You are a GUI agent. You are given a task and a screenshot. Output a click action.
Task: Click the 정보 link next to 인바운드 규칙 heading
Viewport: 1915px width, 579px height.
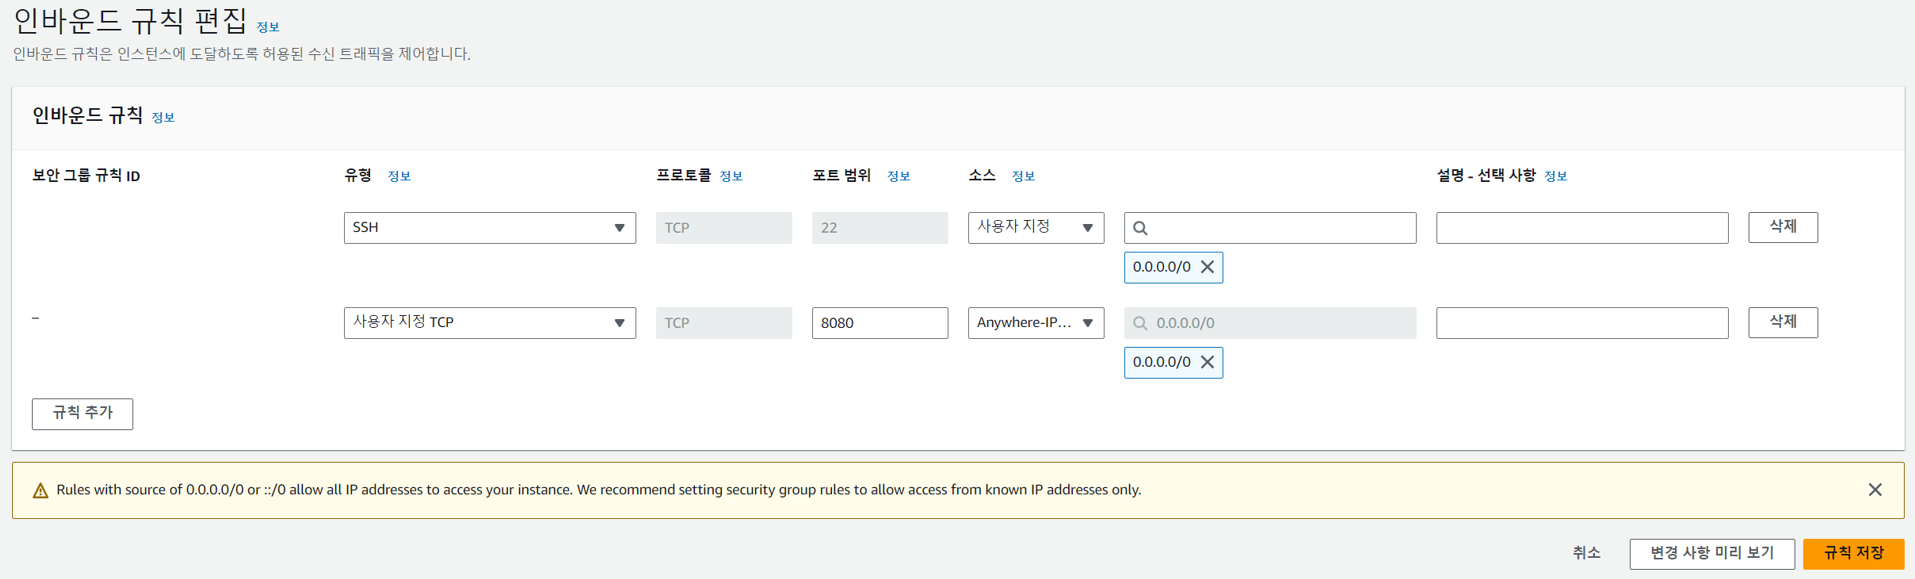pos(163,117)
